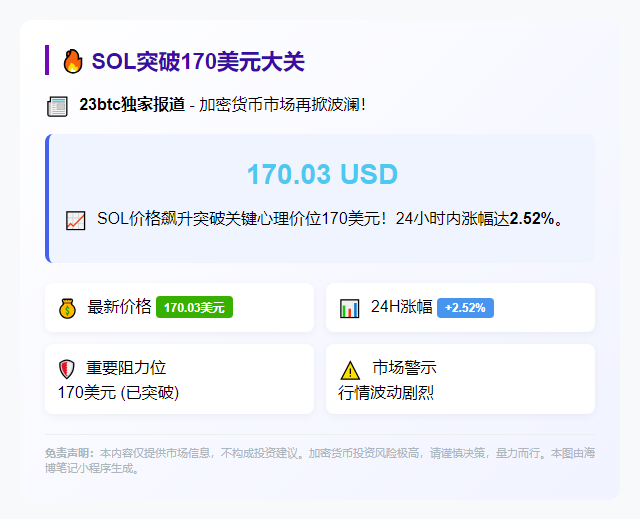This screenshot has width=640, height=519.
Task: Click the rising chart icon before SOL价格飙升
Action: point(76,220)
